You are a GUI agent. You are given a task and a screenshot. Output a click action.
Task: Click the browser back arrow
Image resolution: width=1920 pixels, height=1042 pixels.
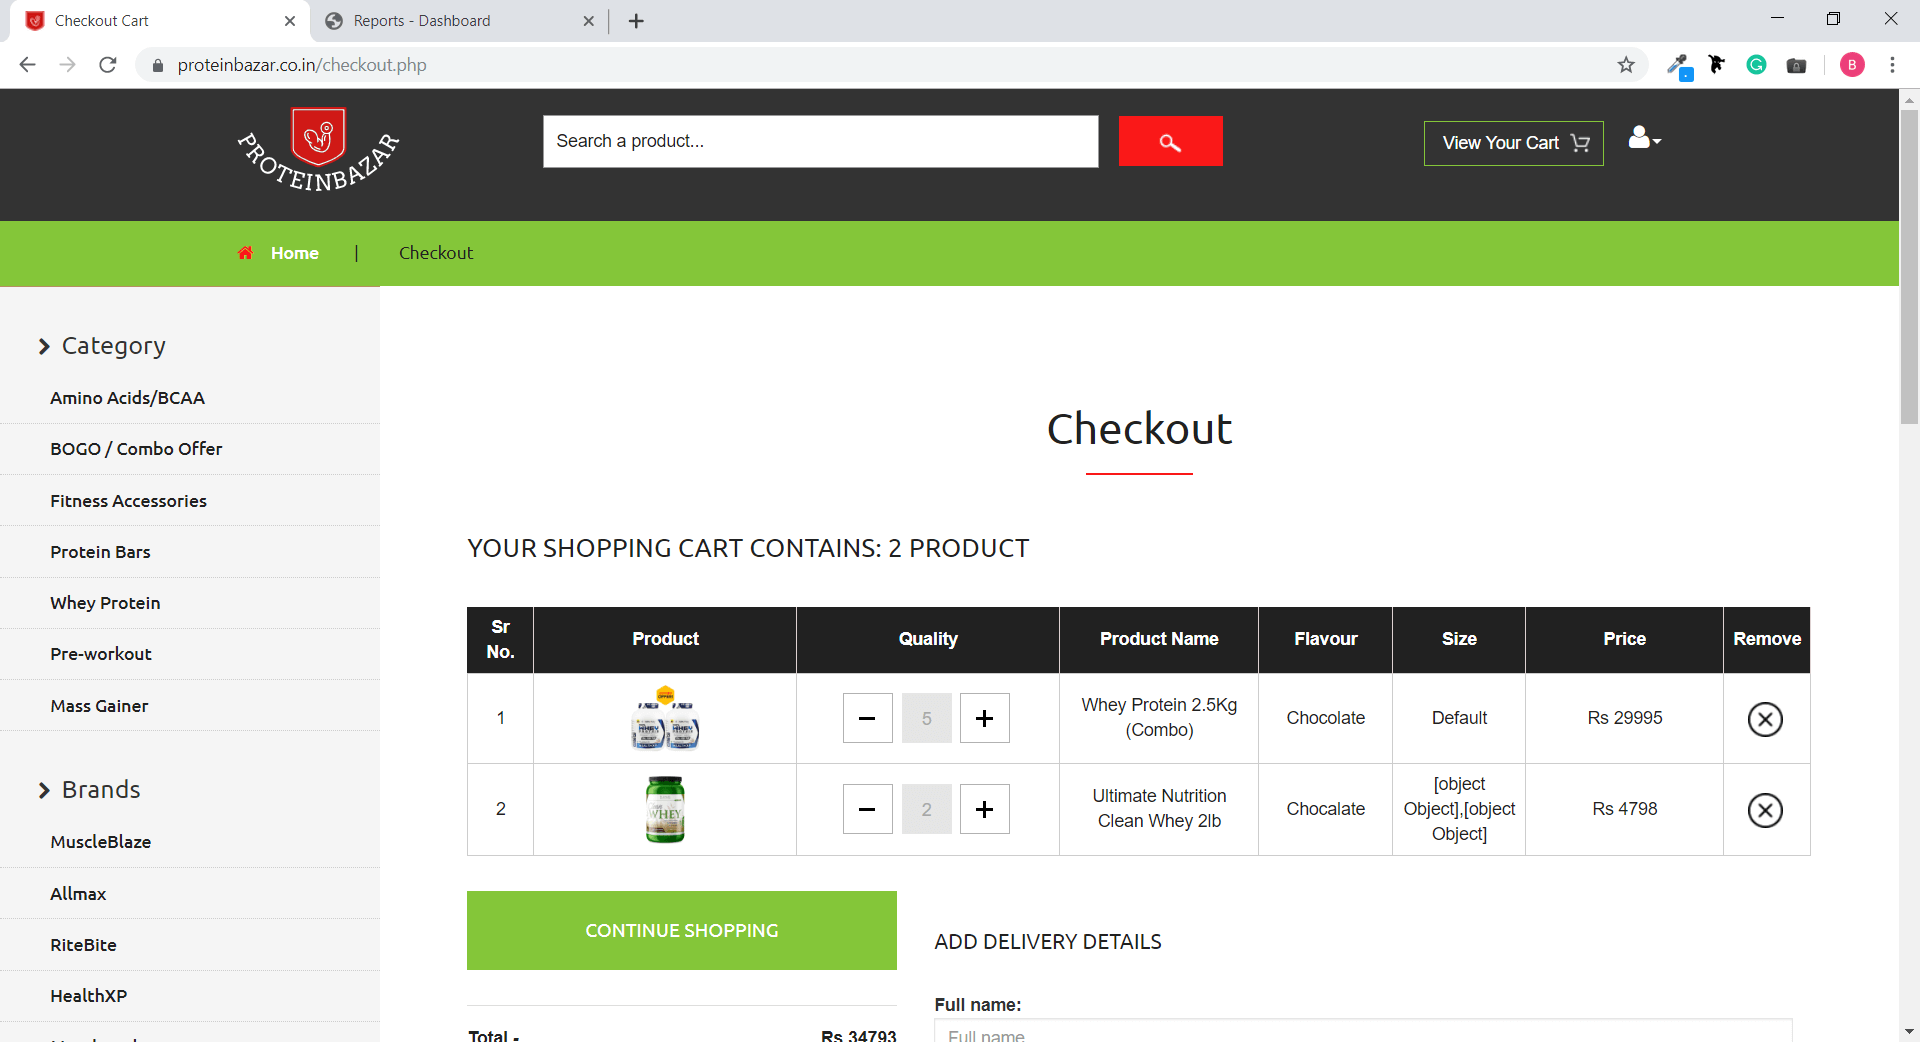[x=27, y=65]
